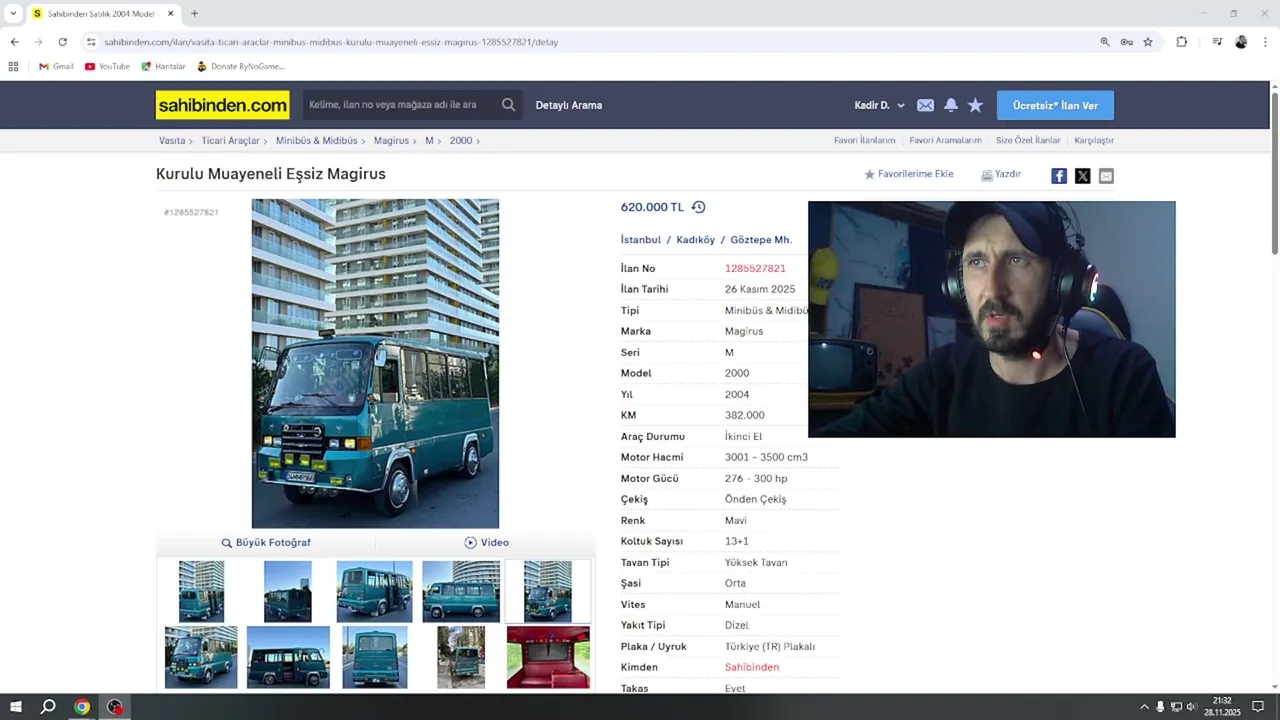Expand Kadir D. account dropdown
The height and width of the screenshot is (720, 1280).
tap(879, 105)
